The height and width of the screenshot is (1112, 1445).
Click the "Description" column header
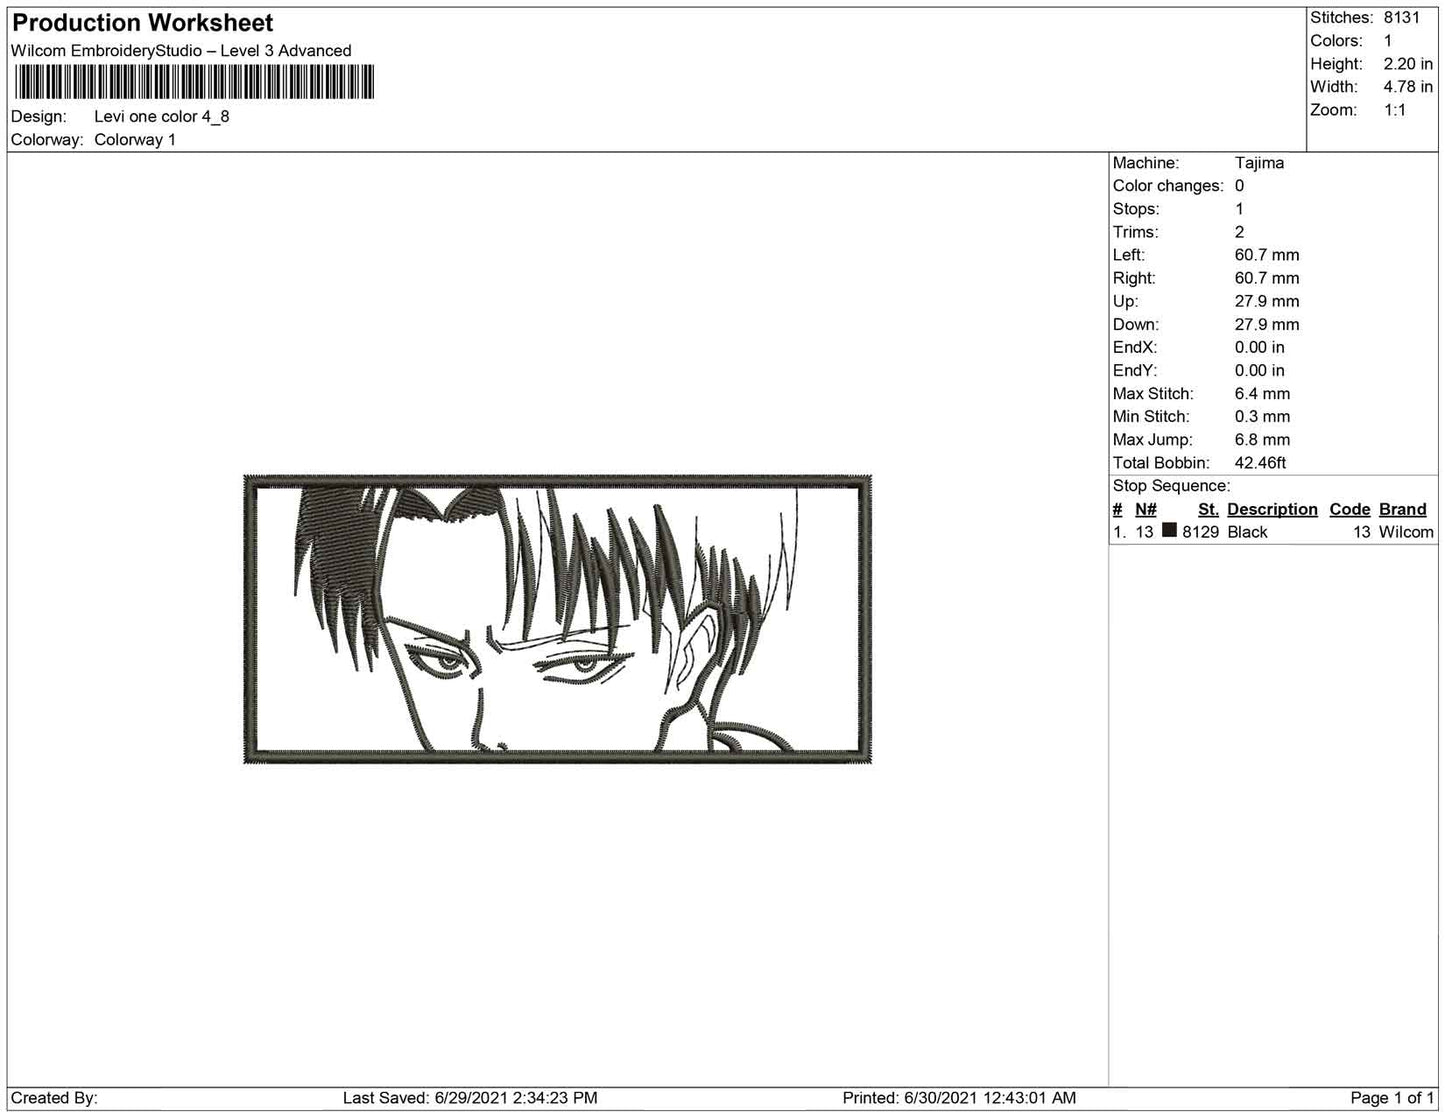pyautogui.click(x=1272, y=509)
